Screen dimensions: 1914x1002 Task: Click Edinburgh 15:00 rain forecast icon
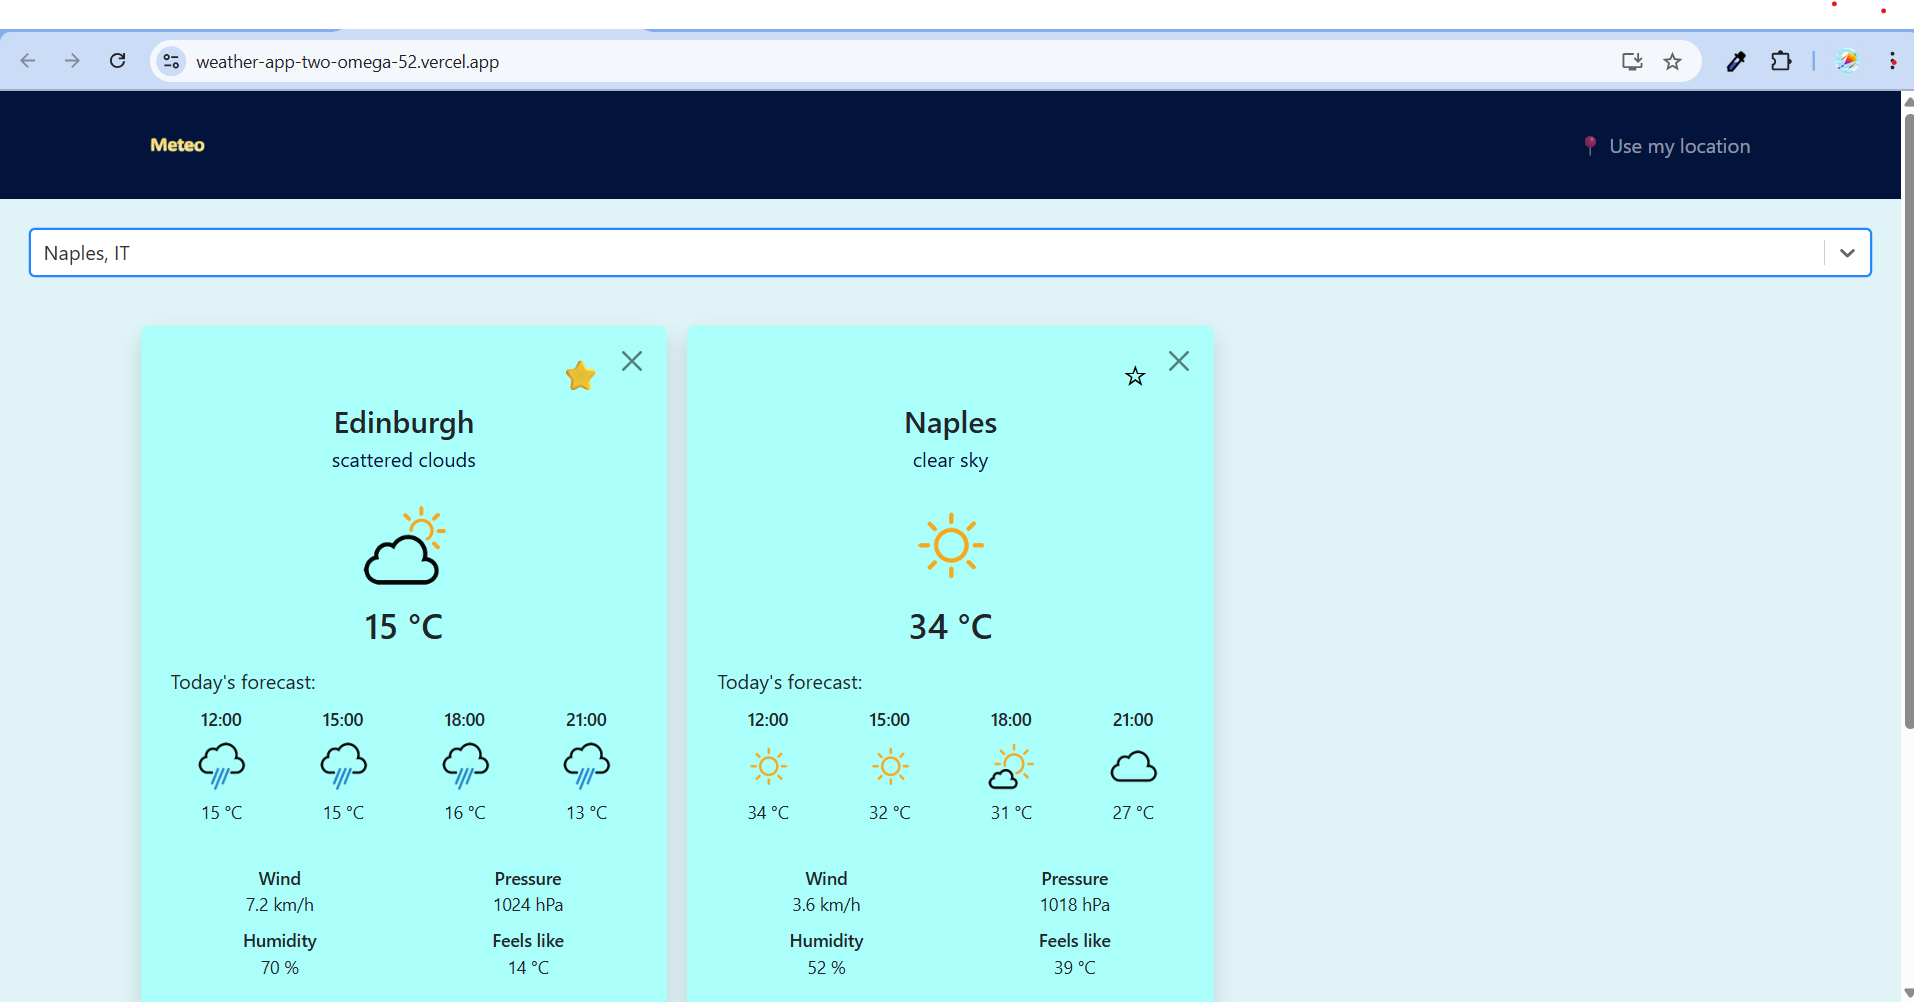[343, 766]
